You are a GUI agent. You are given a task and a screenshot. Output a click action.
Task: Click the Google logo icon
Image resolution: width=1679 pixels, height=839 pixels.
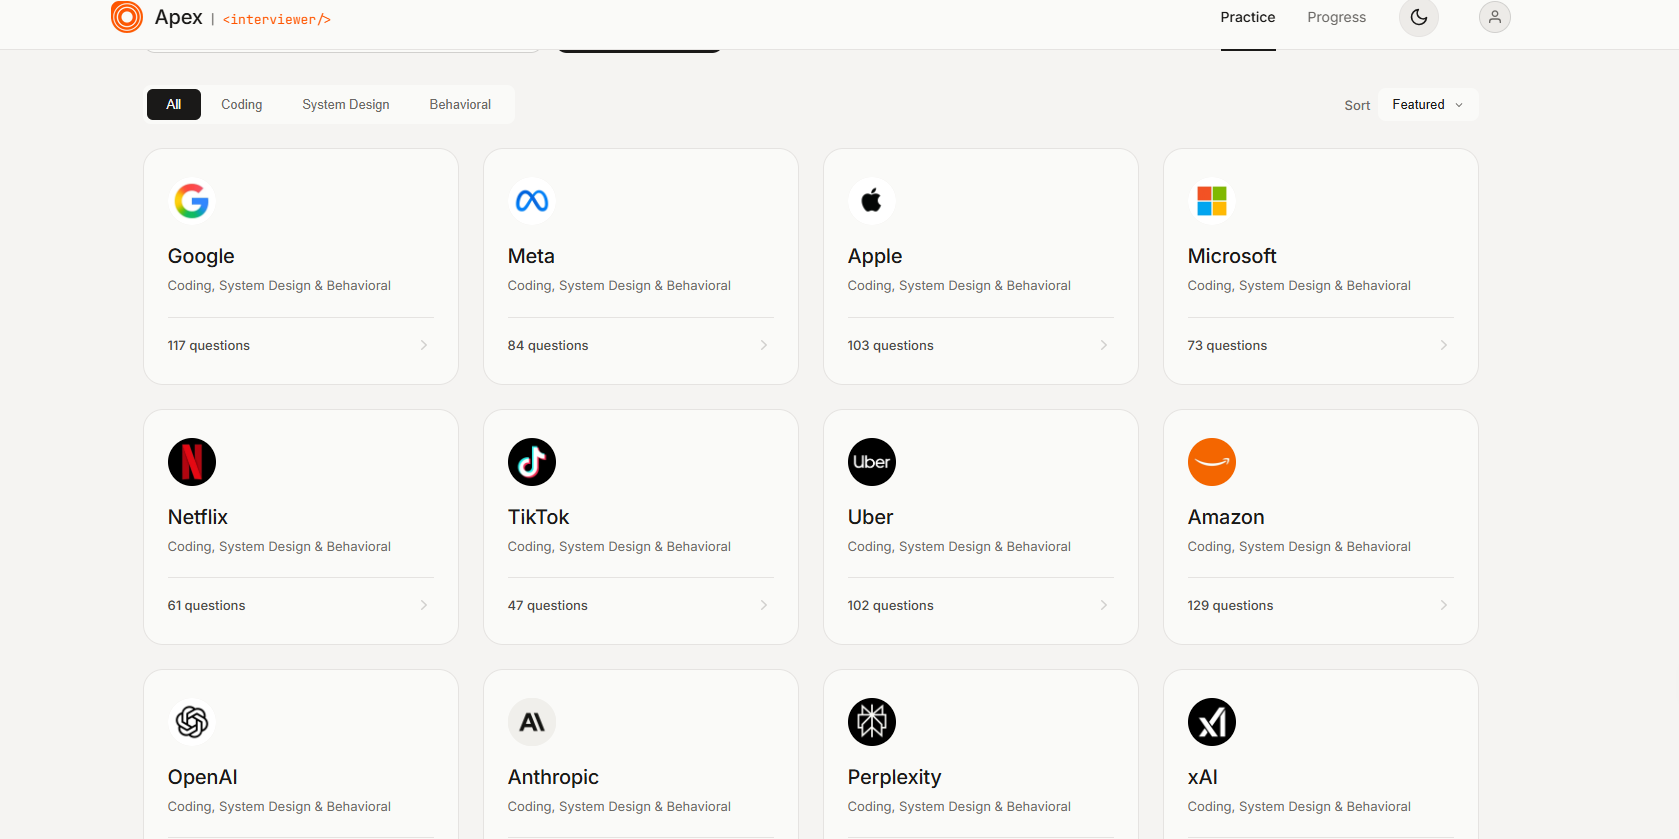192,201
